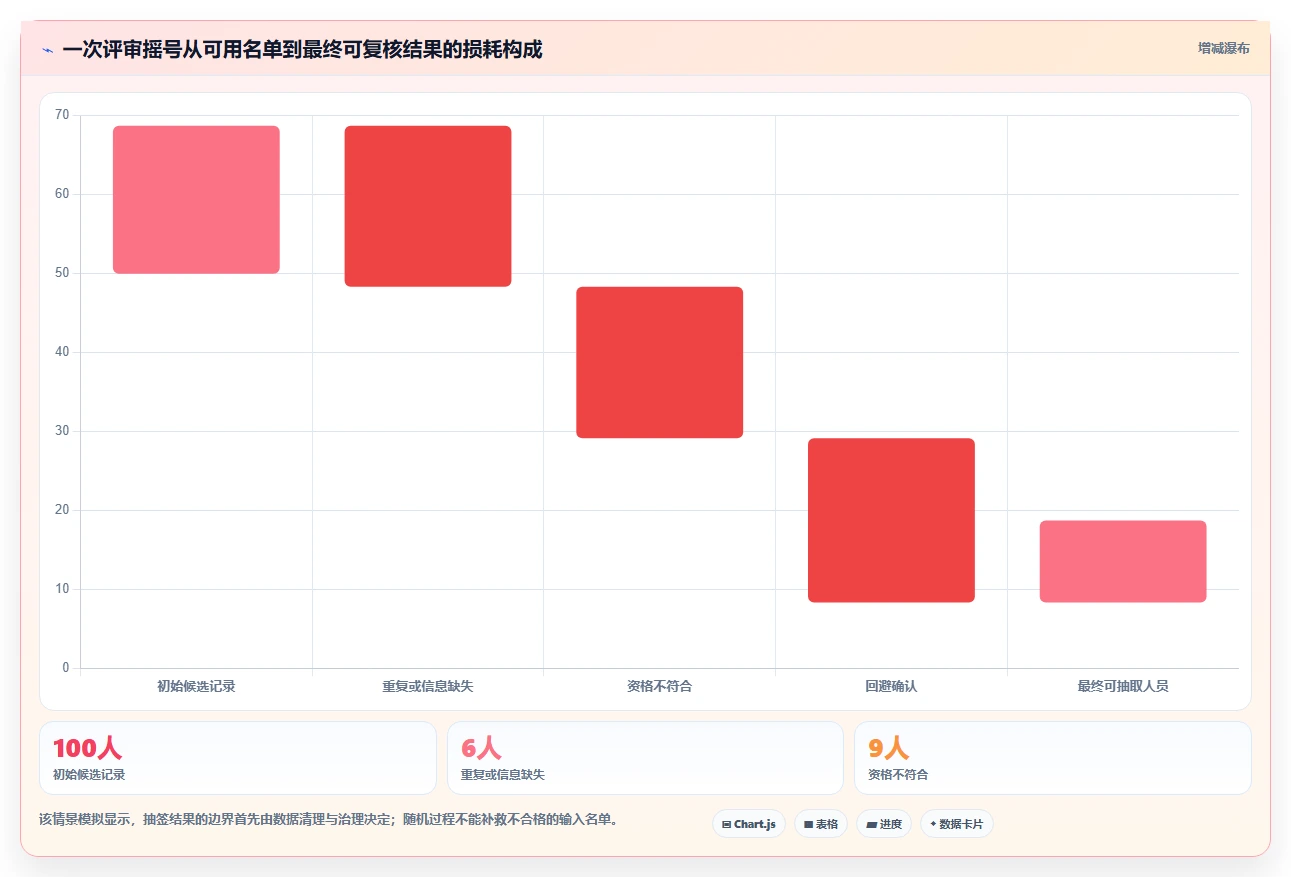Image resolution: width=1291 pixels, height=877 pixels.
Task: Click the 重复或信息缺失 x-axis label
Action: point(428,686)
